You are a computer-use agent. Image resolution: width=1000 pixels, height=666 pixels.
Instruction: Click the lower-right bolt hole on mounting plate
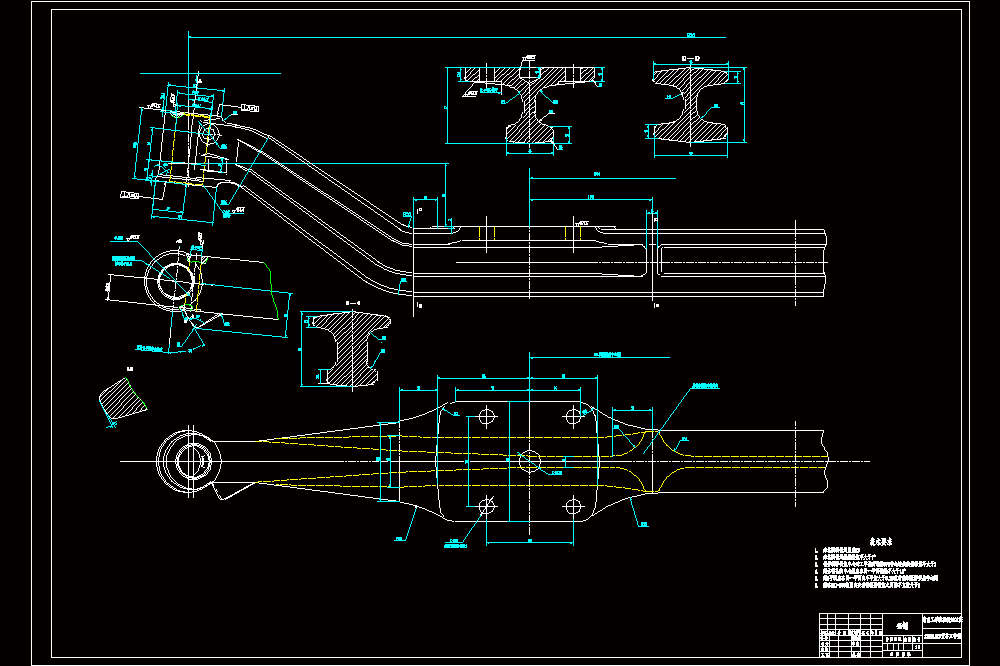[x=573, y=507]
